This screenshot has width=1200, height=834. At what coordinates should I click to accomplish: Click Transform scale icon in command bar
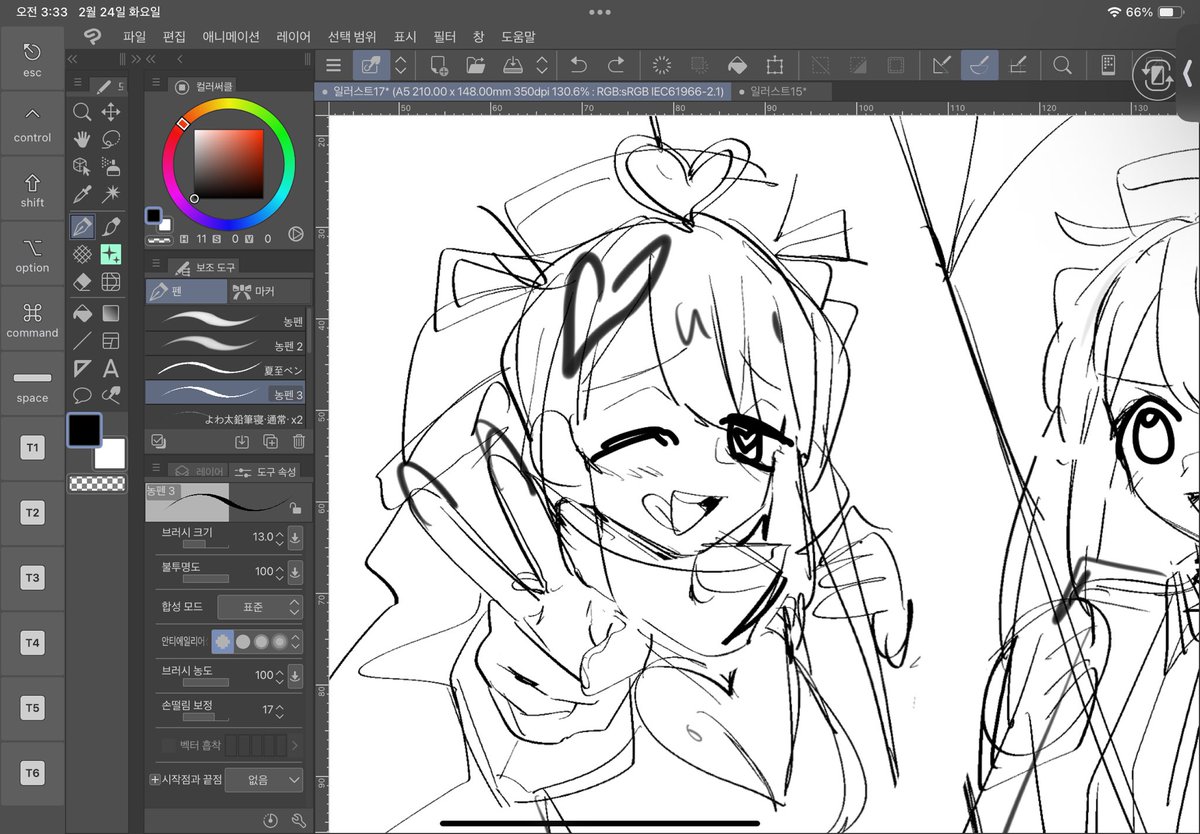click(x=774, y=65)
